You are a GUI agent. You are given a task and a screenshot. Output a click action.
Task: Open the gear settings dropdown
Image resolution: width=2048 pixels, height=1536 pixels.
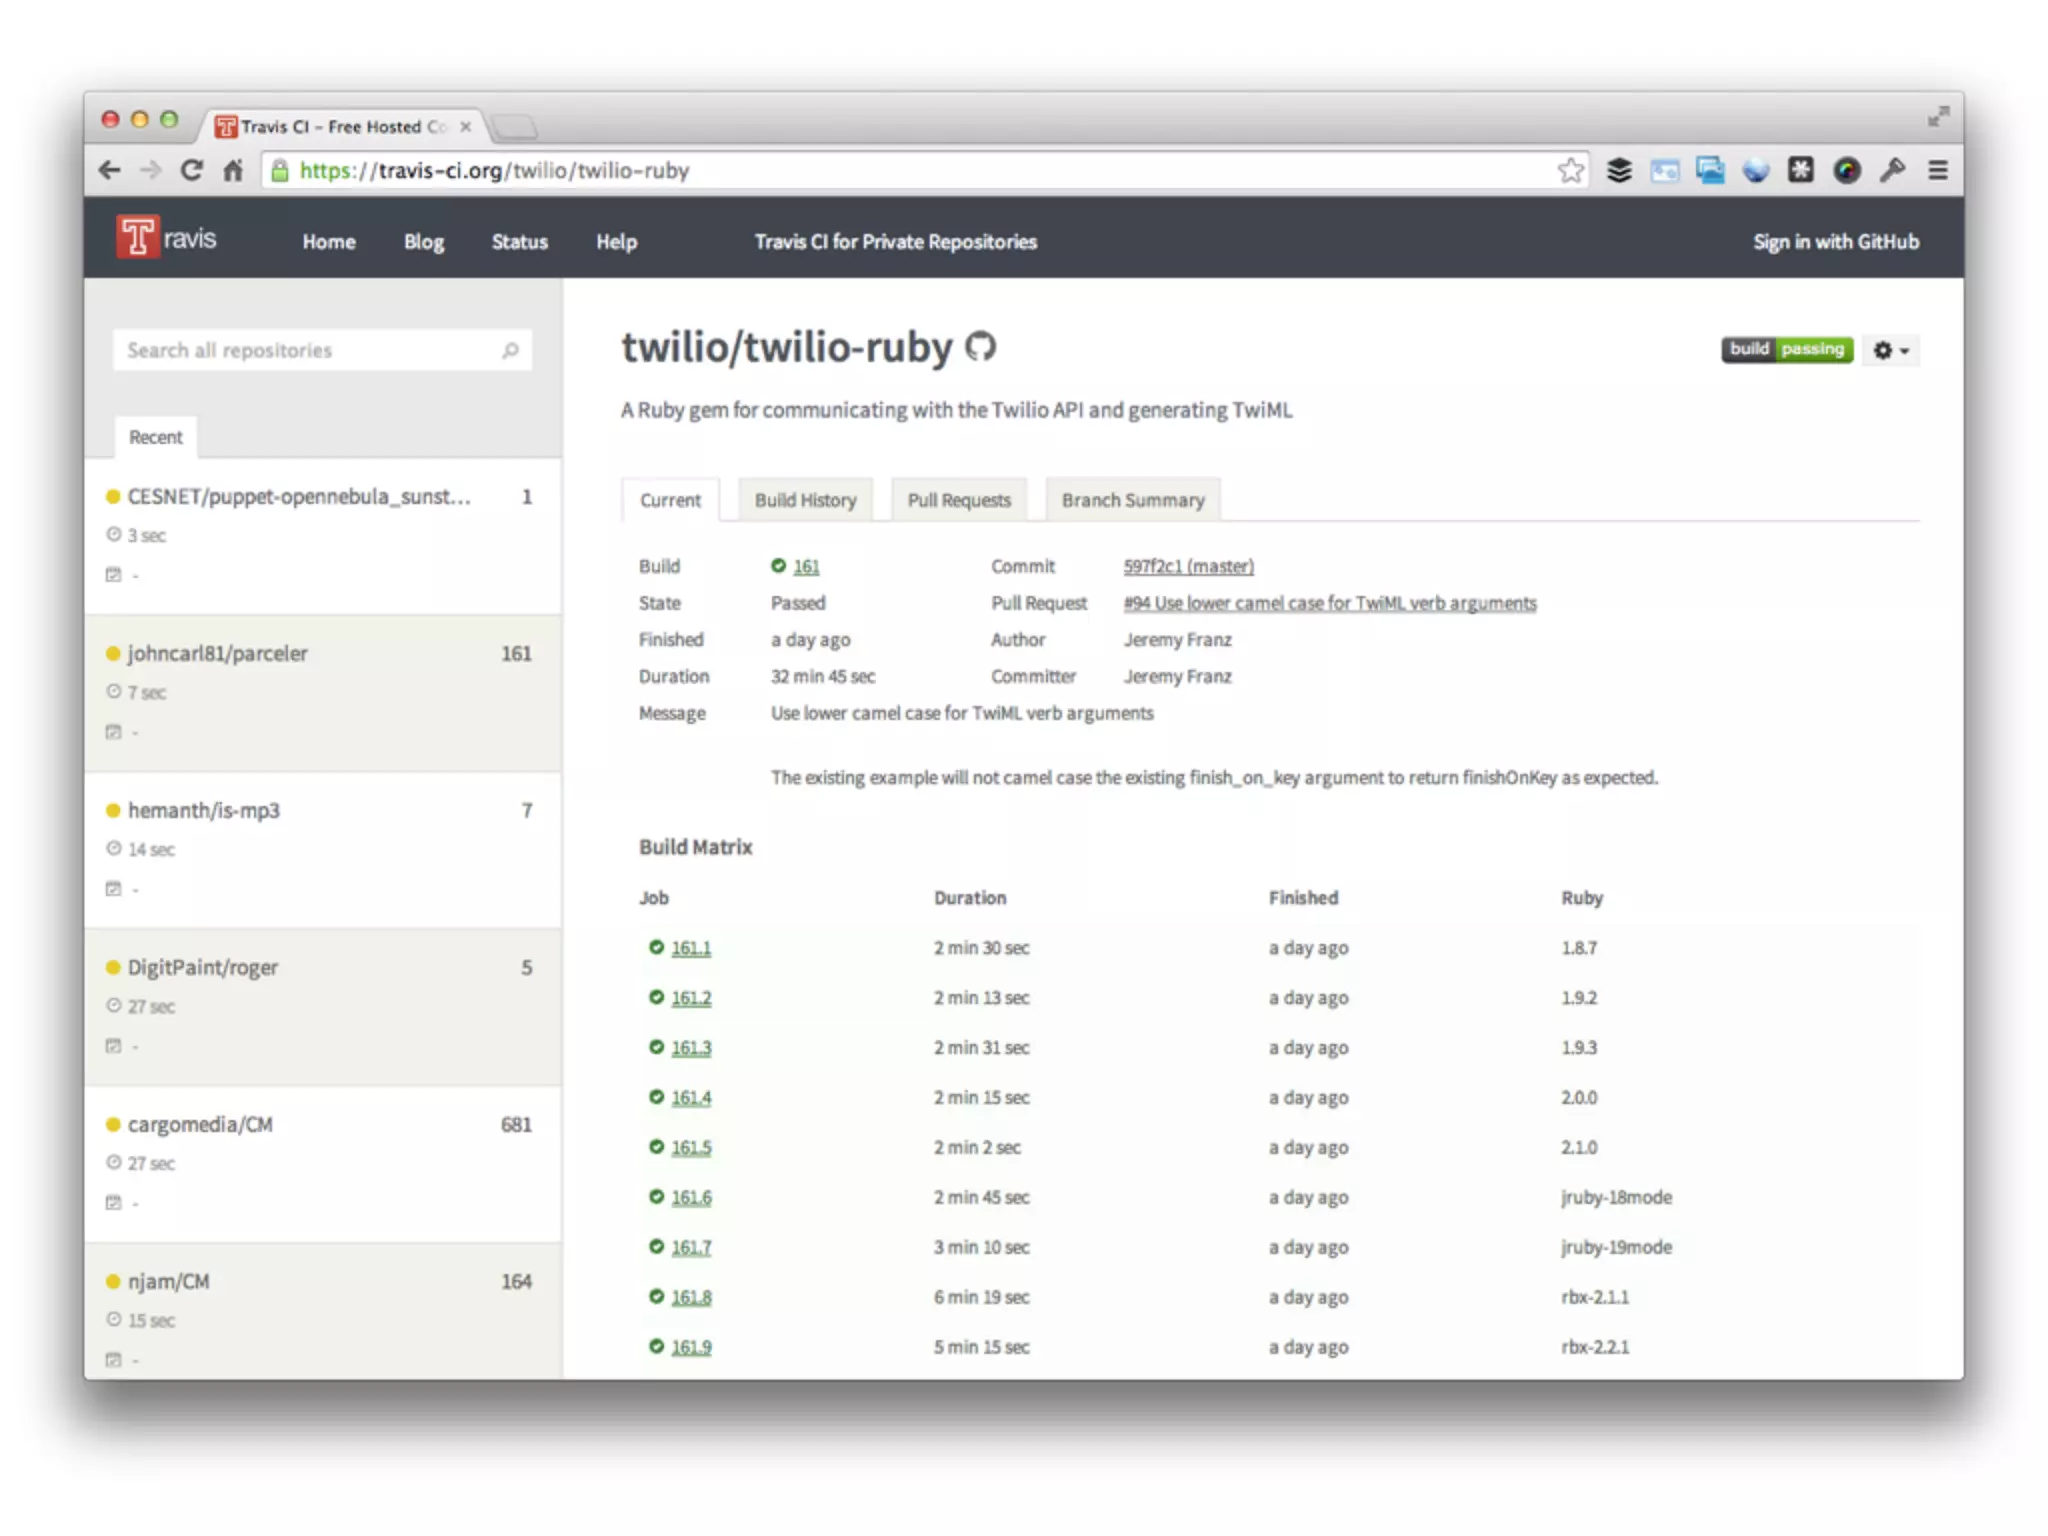pos(1890,350)
